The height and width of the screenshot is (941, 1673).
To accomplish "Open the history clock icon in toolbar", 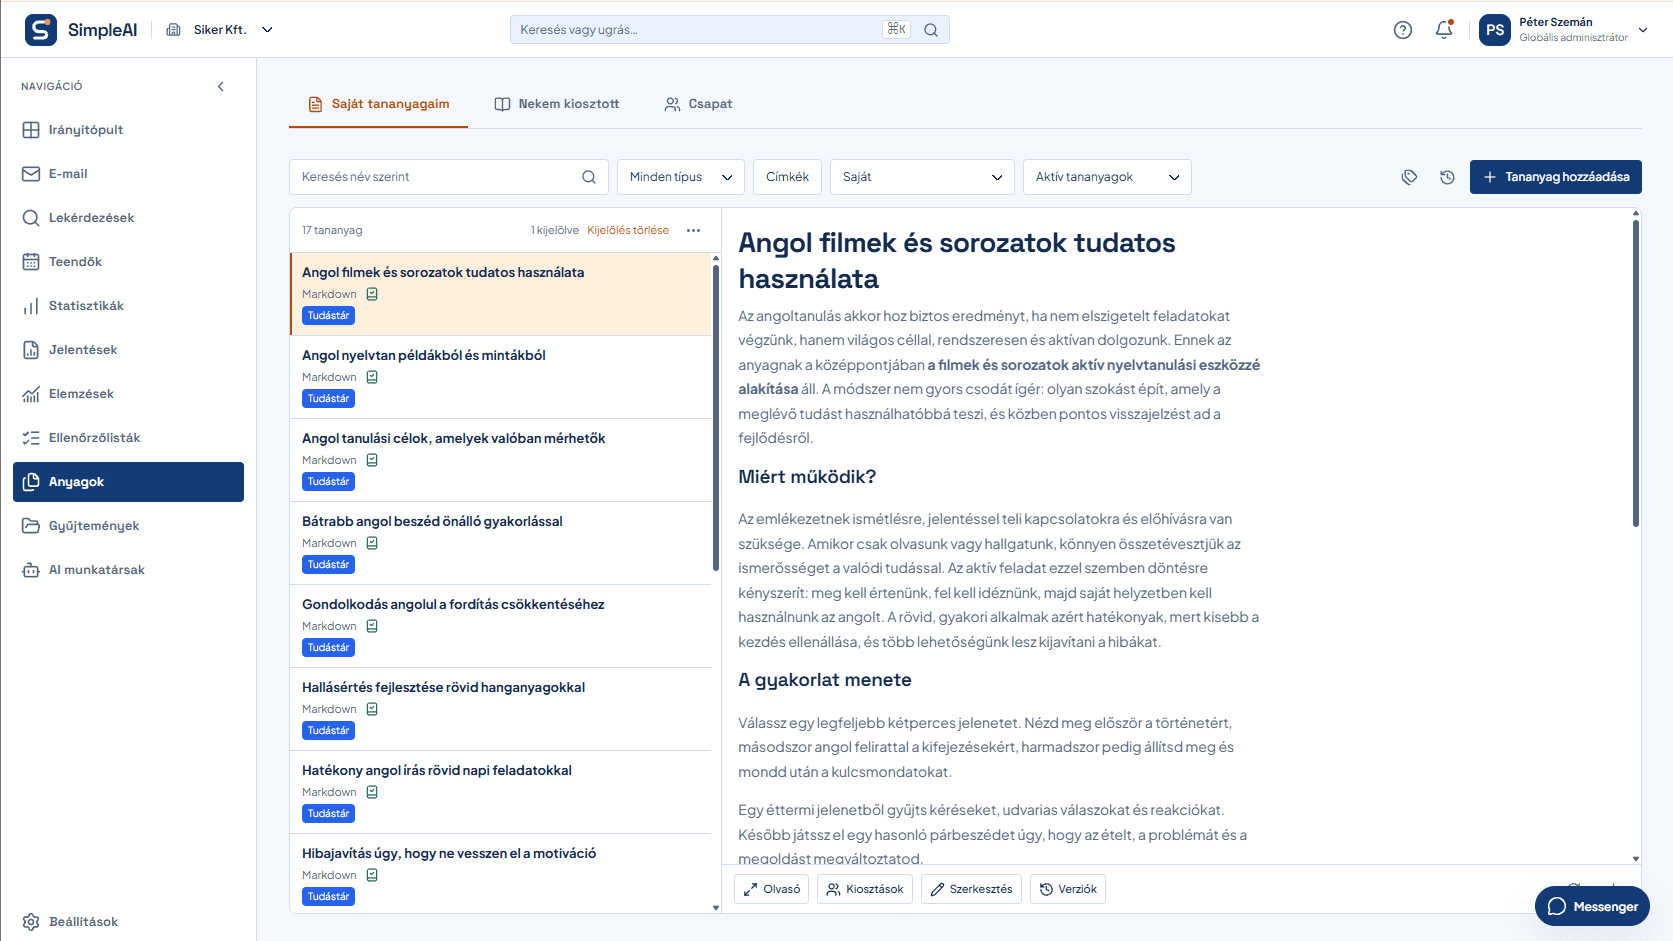I will 1447,177.
